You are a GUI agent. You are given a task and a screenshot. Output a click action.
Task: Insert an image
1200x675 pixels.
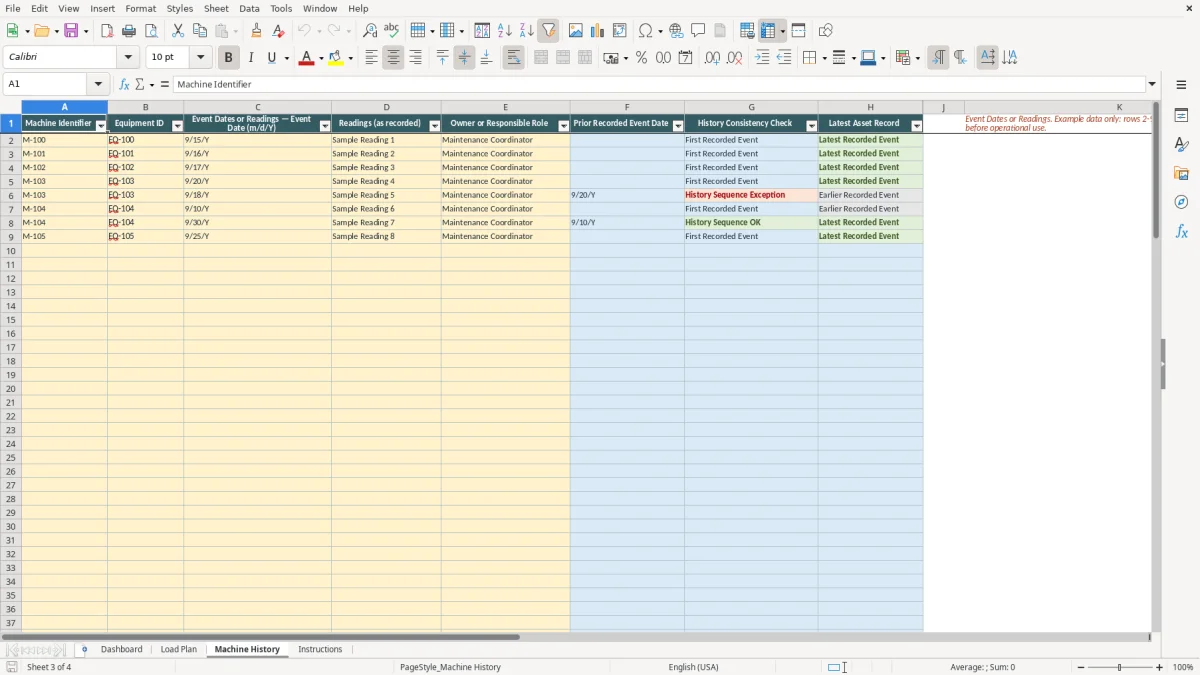(575, 31)
